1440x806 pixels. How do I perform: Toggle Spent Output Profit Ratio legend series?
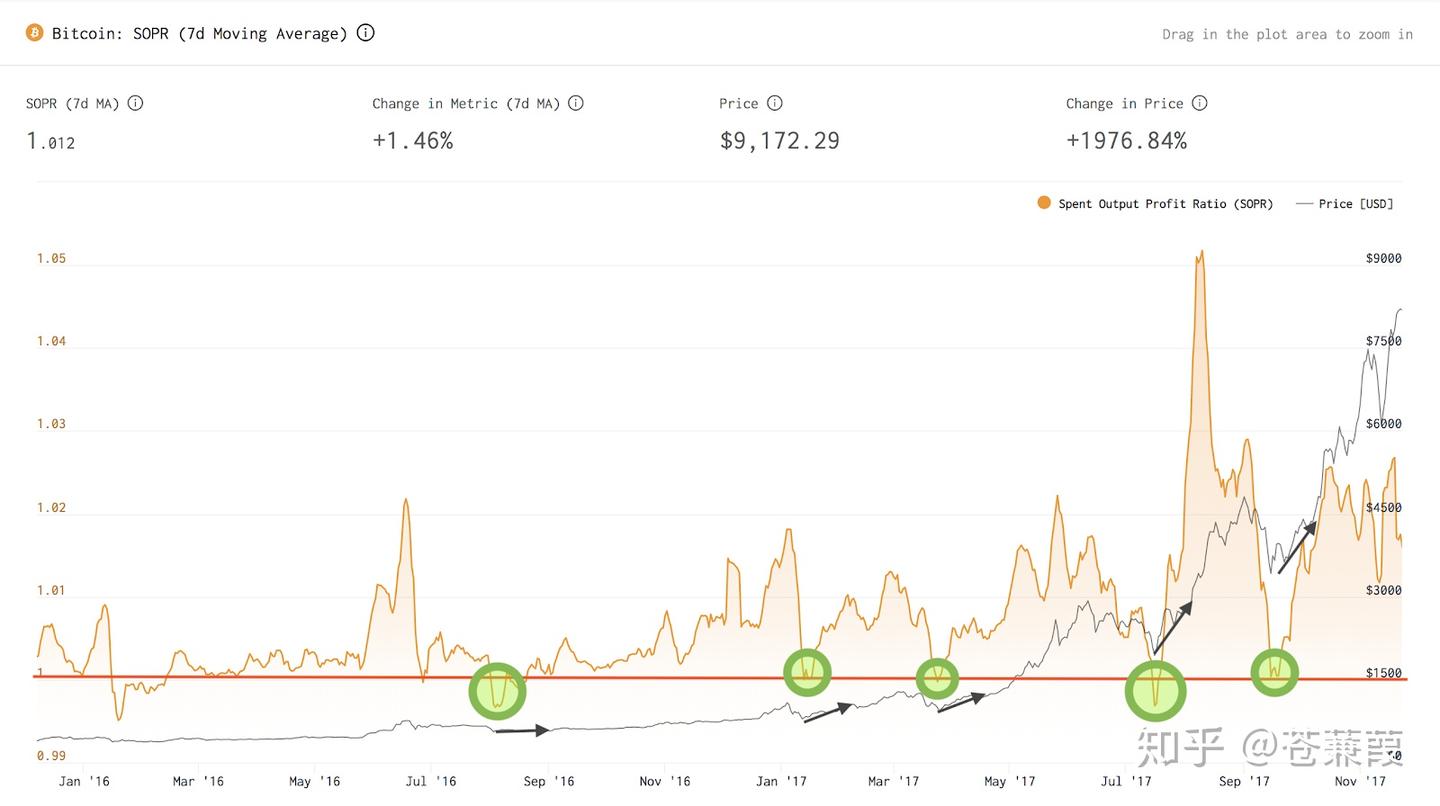coord(1165,204)
